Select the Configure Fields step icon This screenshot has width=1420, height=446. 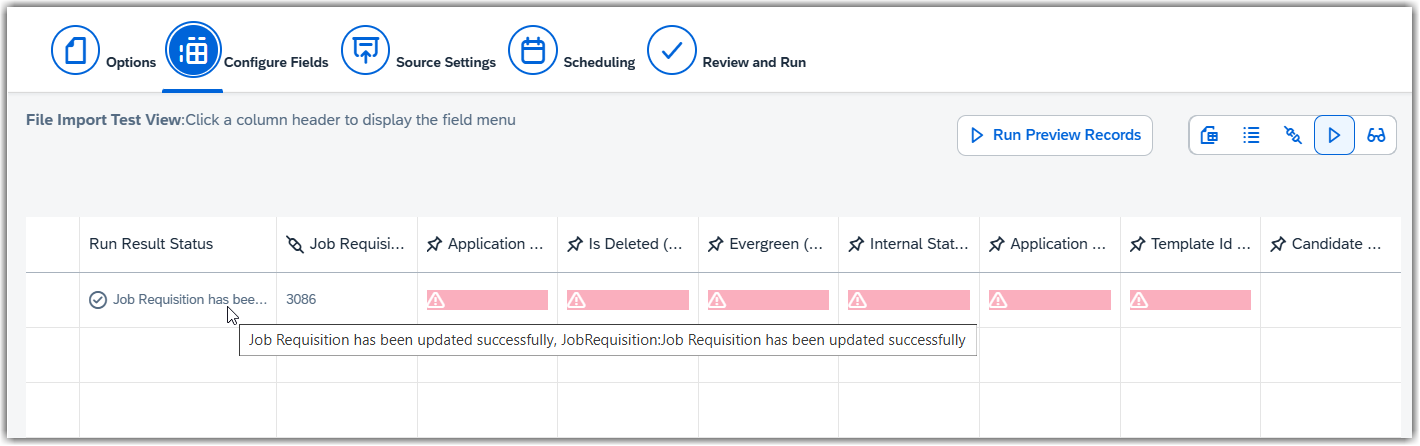point(193,50)
